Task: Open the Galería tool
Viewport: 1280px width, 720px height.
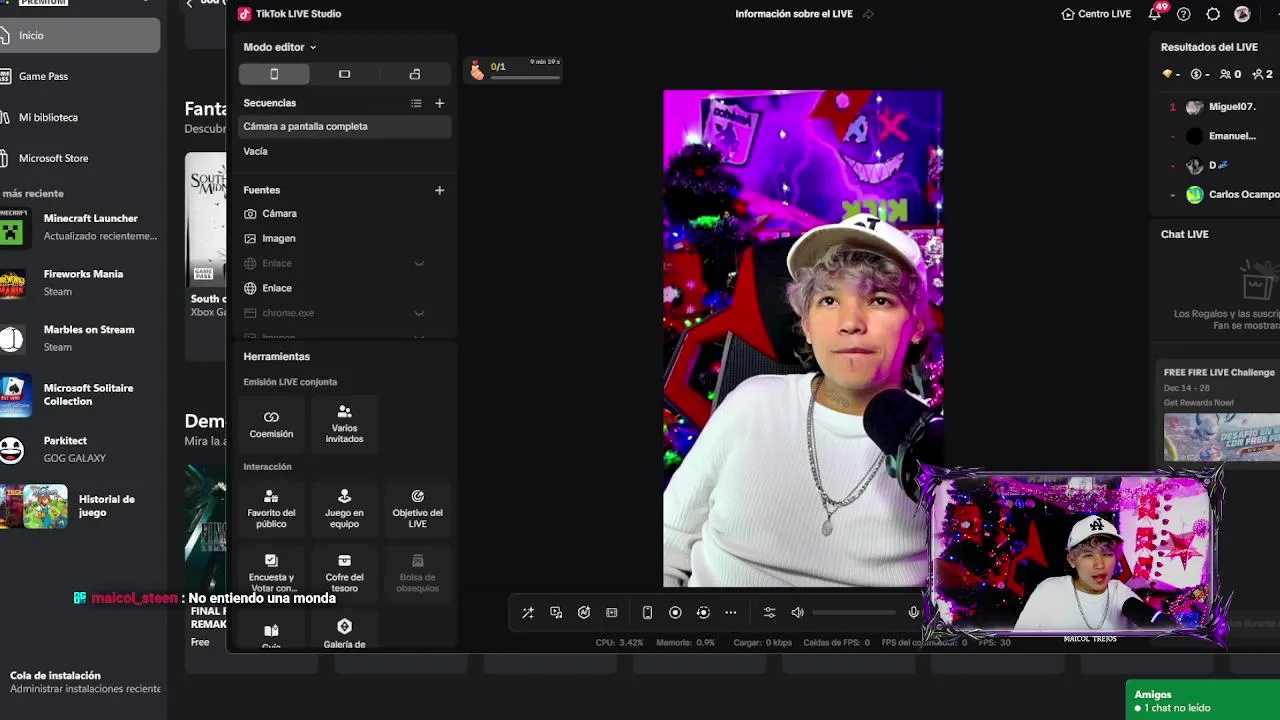Action: coord(344,632)
